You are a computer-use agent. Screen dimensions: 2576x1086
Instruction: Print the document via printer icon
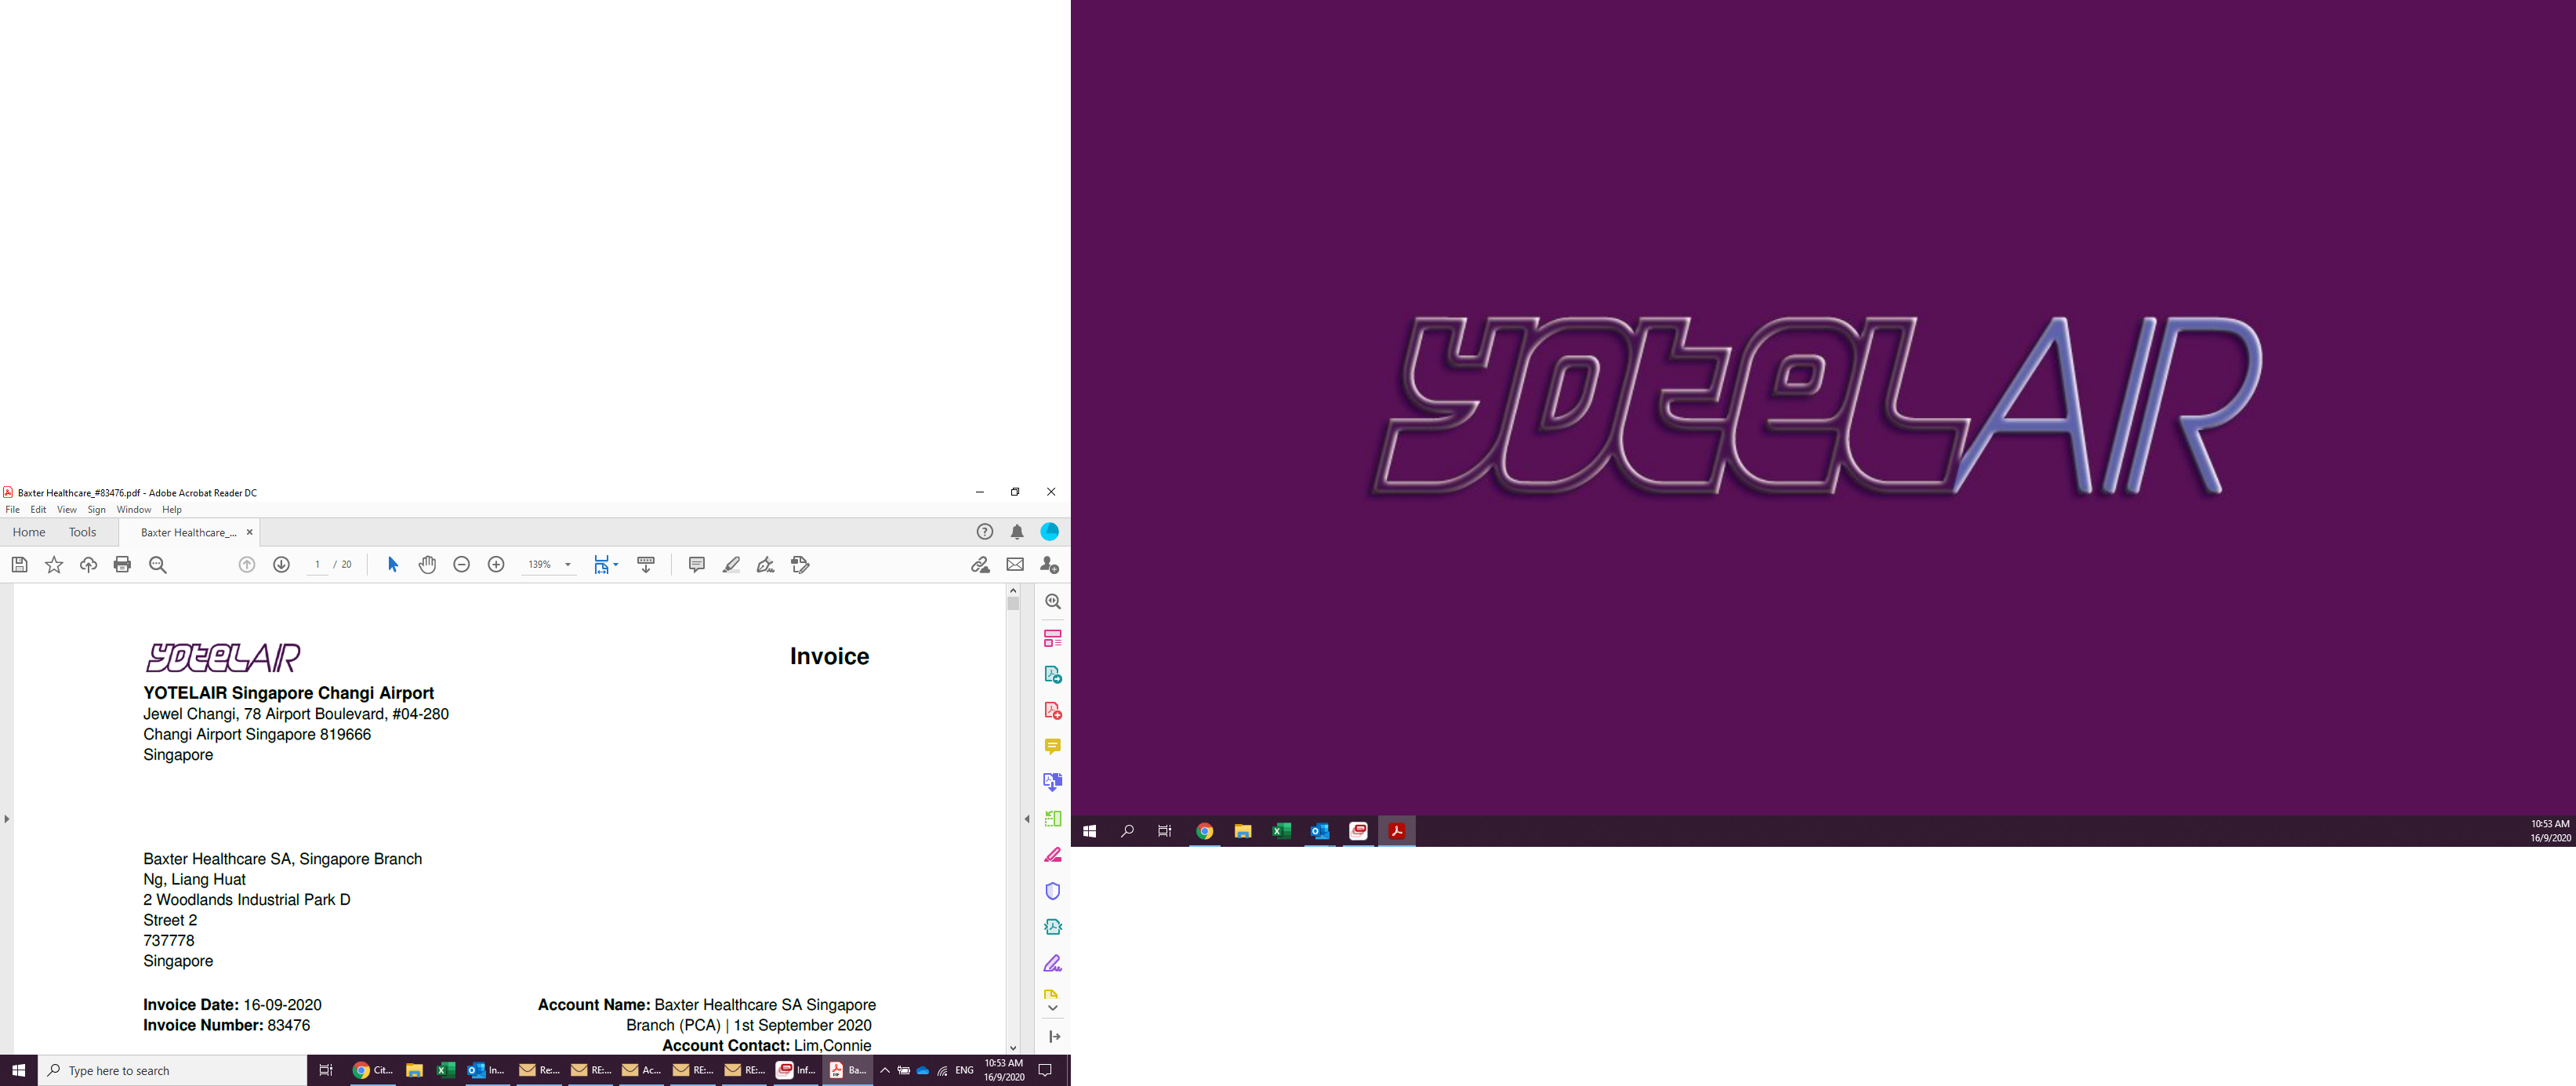(122, 565)
